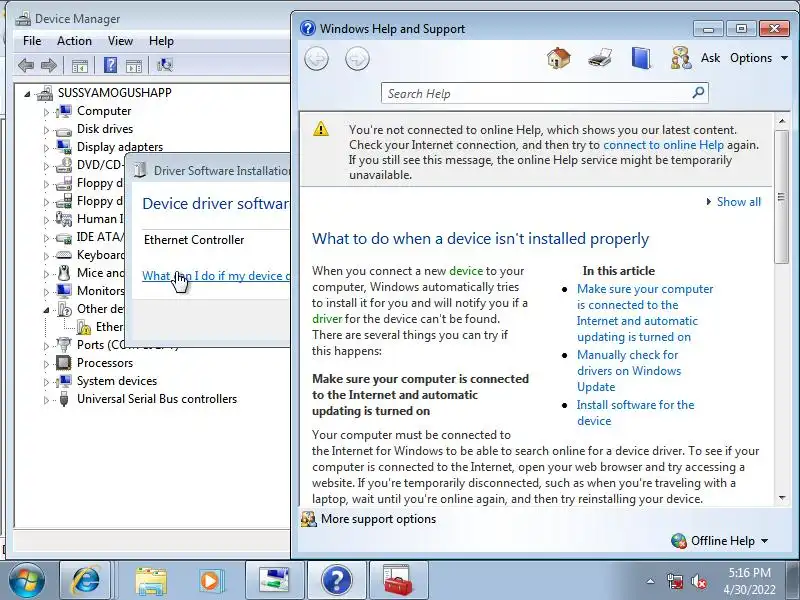Open Make sure your computer is connected link
Image resolution: width=800 pixels, height=600 pixels.
coord(645,313)
